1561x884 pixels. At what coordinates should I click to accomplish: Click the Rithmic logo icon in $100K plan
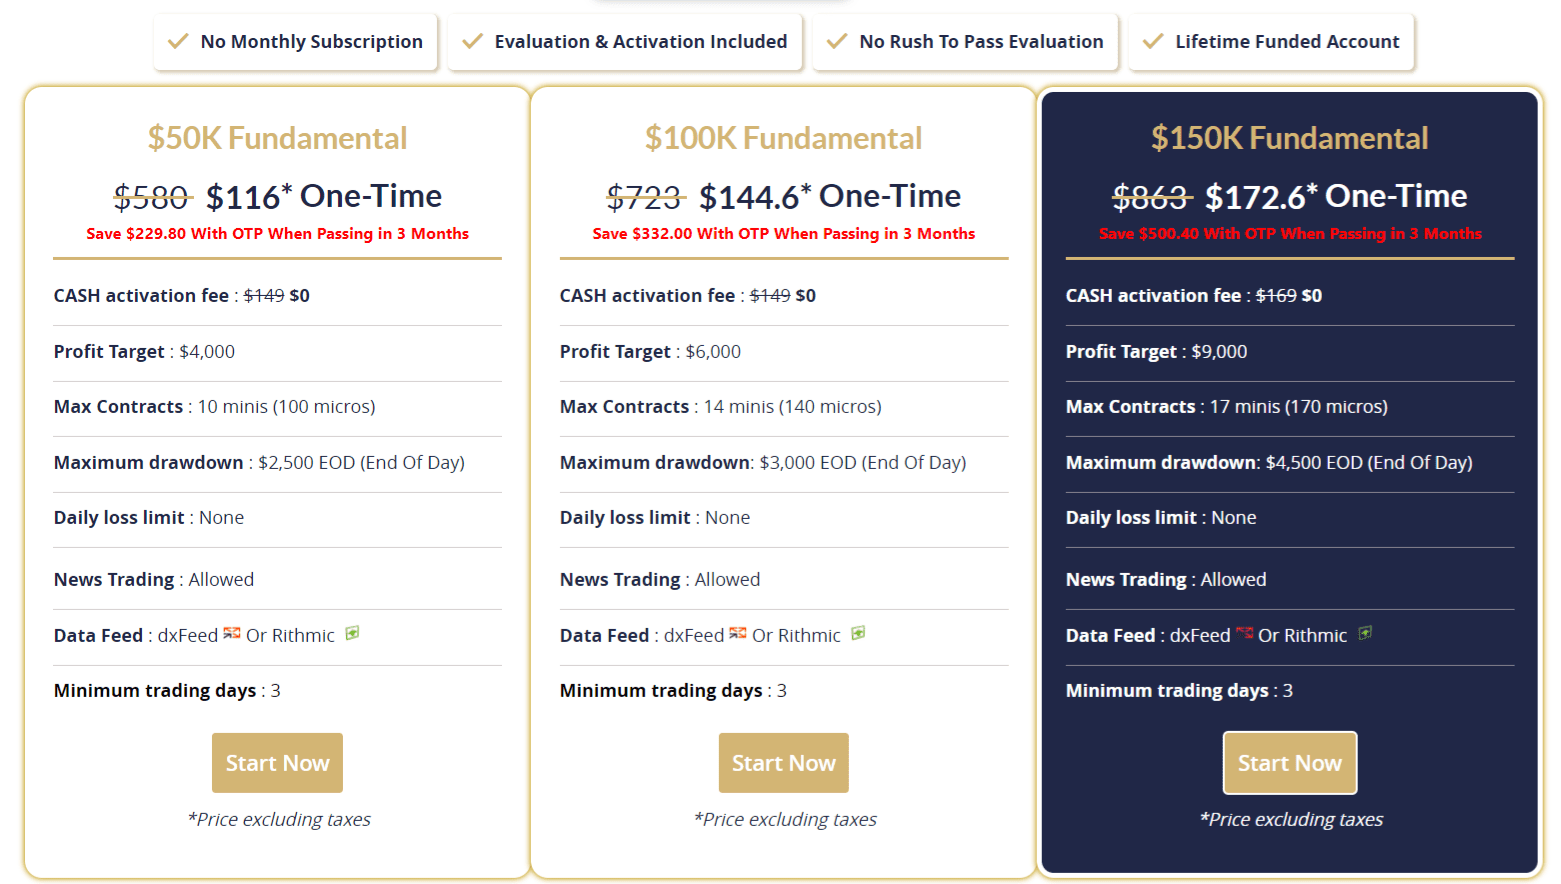858,633
